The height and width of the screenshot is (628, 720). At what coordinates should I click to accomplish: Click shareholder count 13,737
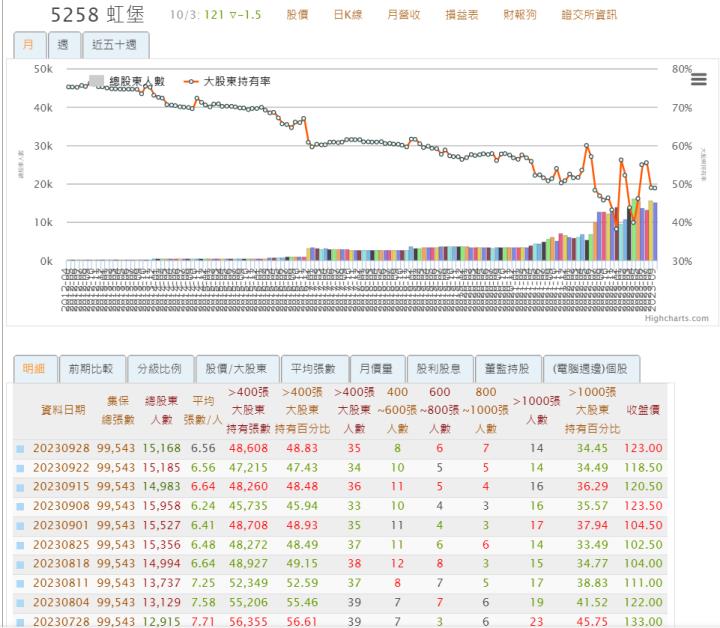point(162,583)
